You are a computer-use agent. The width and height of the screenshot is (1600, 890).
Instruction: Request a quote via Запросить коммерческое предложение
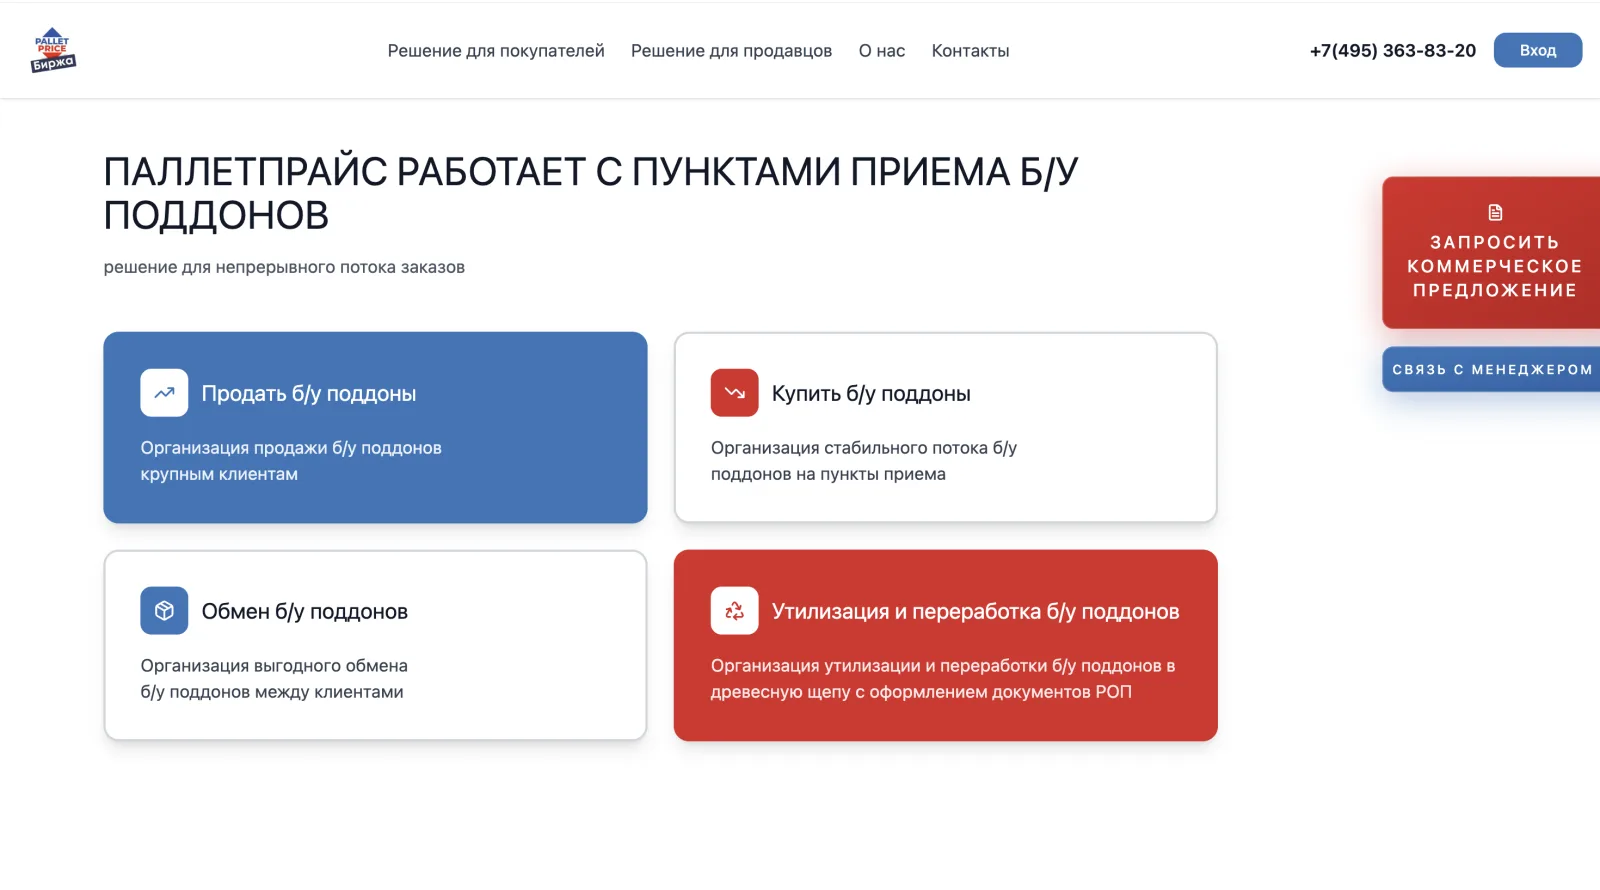[x=1491, y=253]
